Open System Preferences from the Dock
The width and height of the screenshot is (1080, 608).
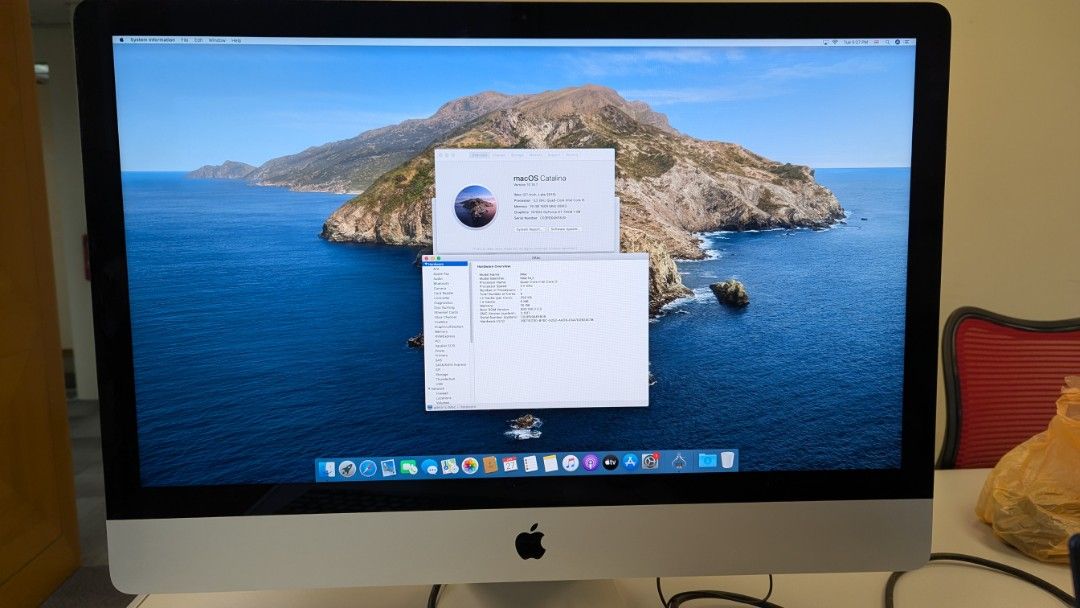point(650,461)
